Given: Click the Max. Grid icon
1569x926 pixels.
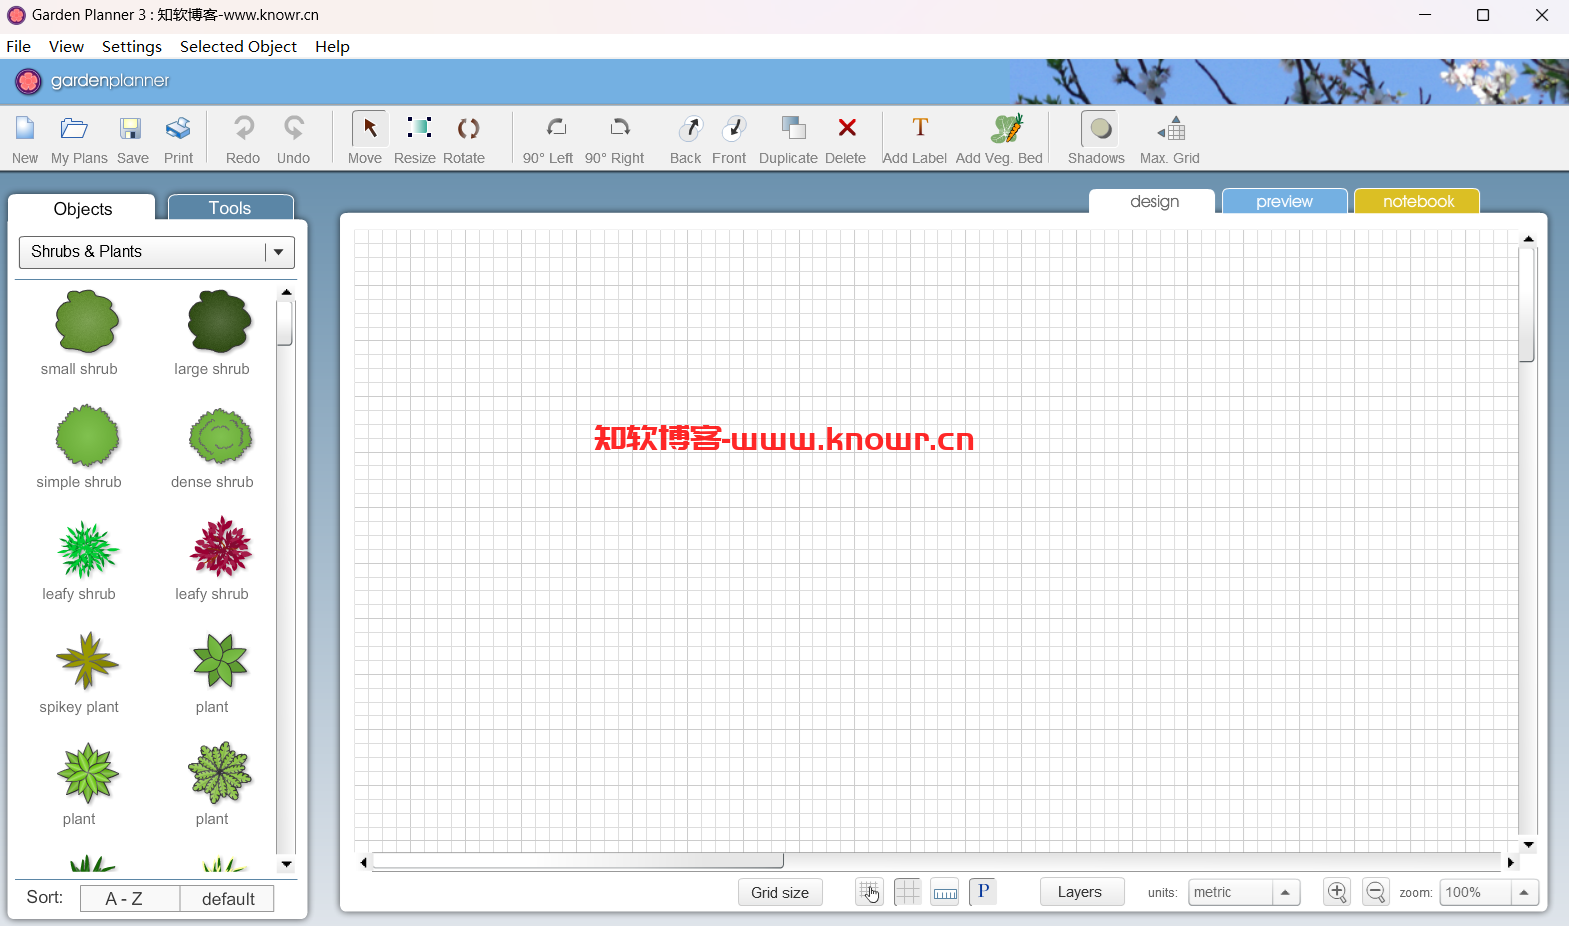Looking at the screenshot, I should [x=1172, y=128].
